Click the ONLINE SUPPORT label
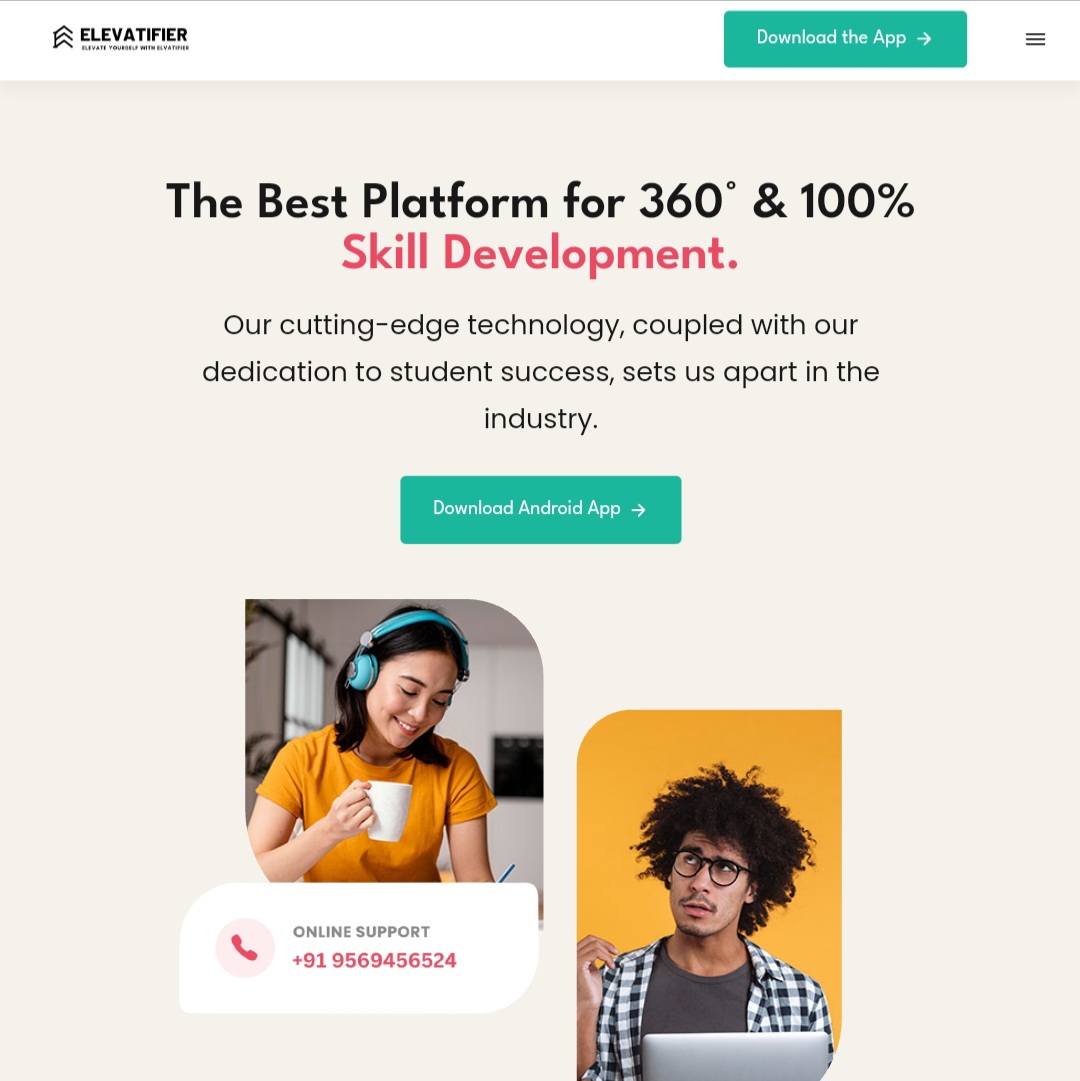The image size is (1080, 1081). (x=361, y=931)
